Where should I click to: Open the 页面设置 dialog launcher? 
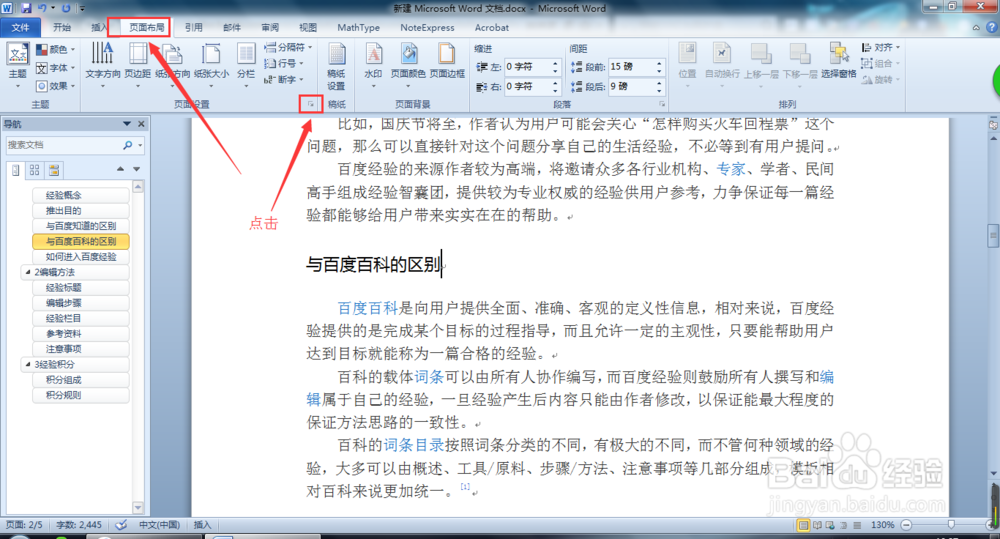311,104
